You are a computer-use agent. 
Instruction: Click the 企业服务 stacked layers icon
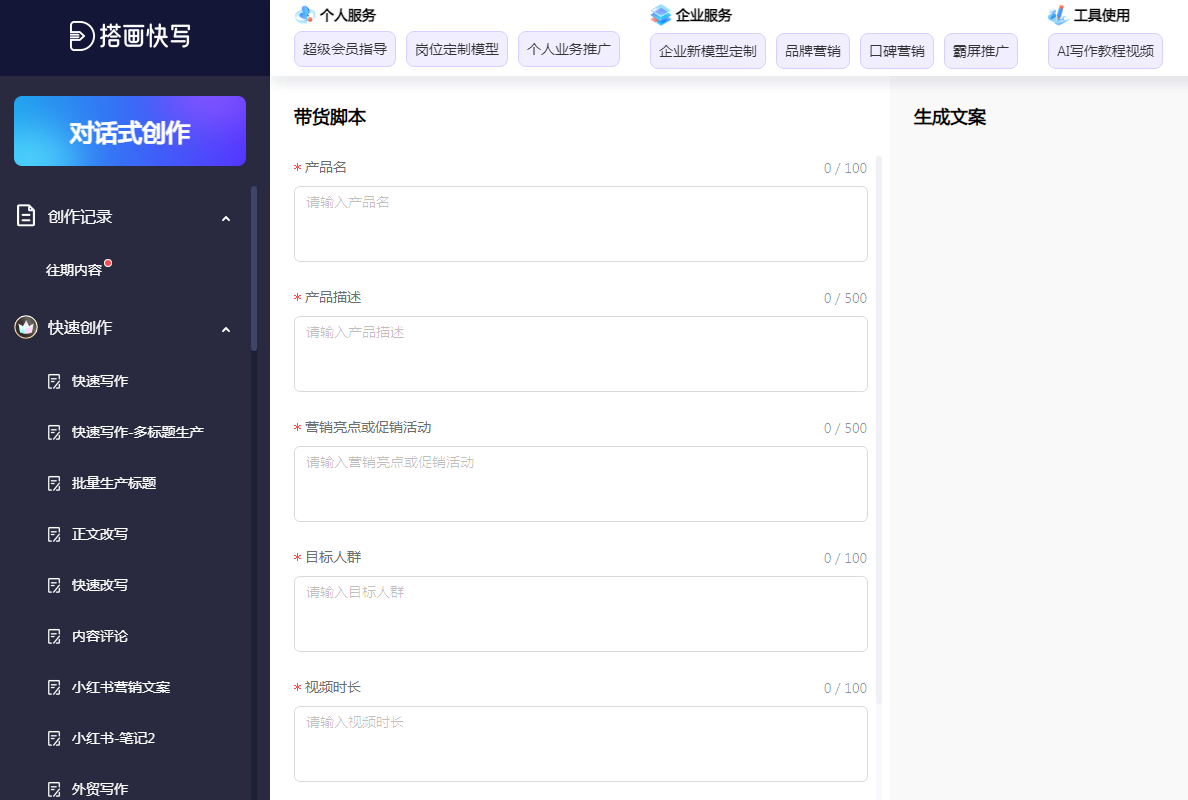pyautogui.click(x=660, y=15)
